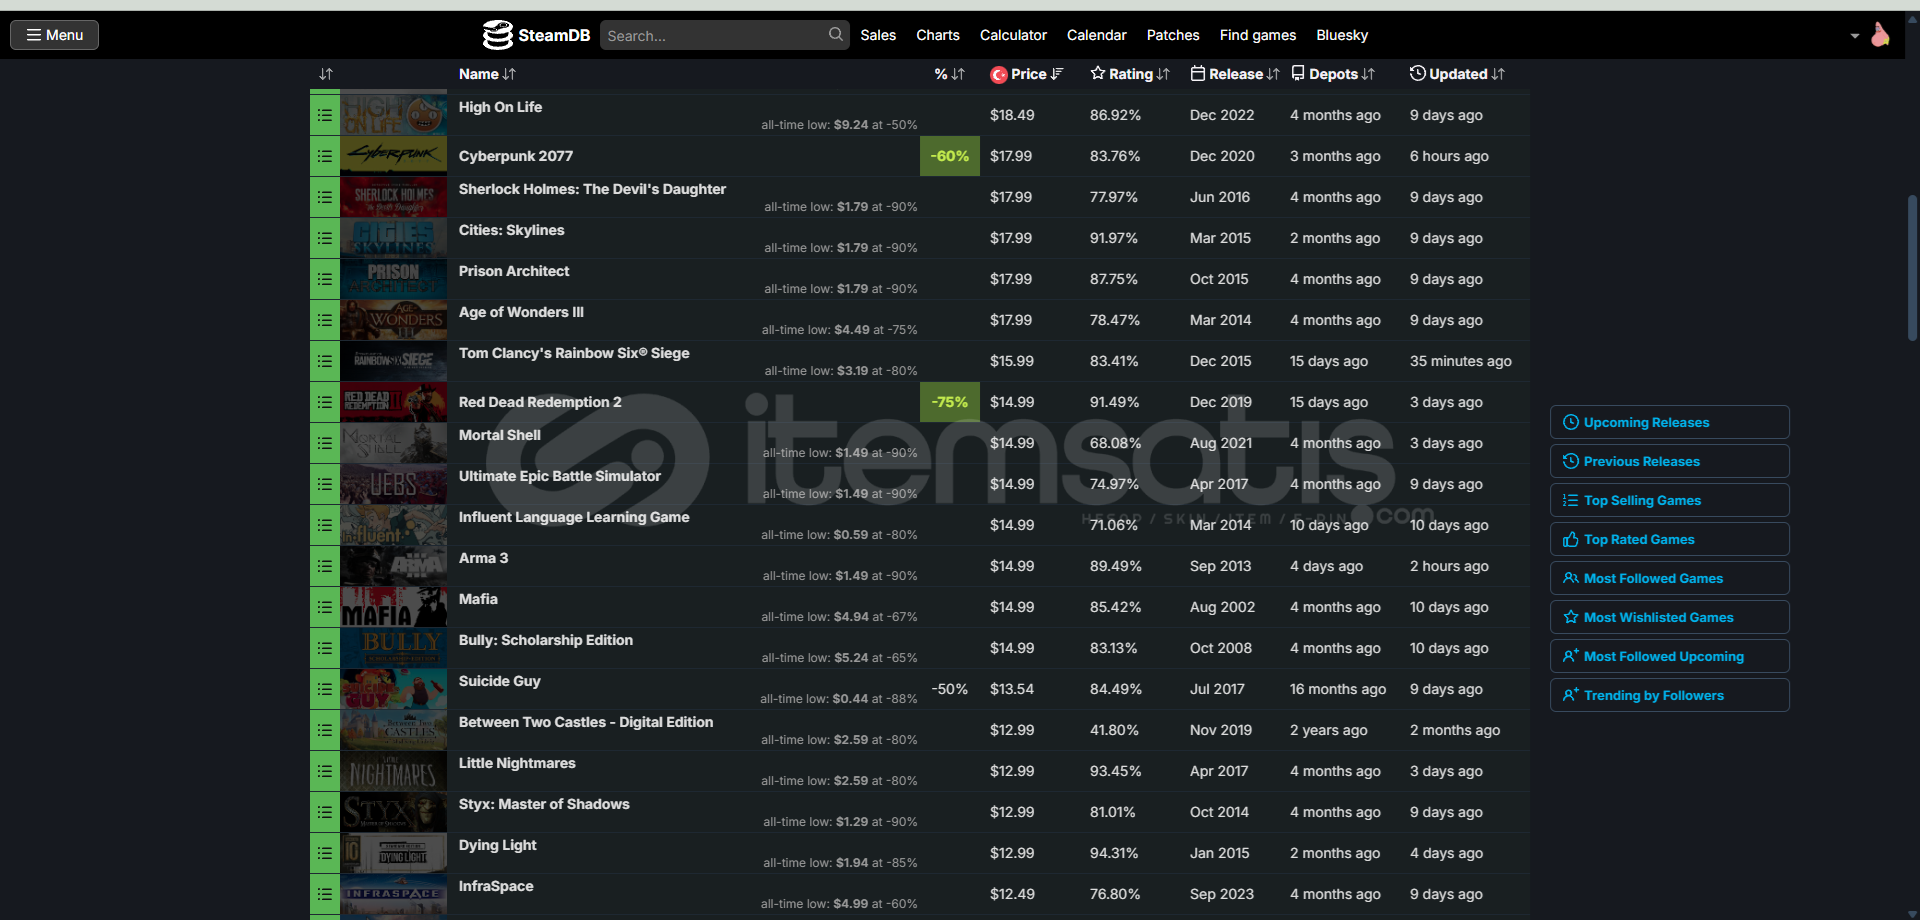Click list icon for High On Life row
The image size is (1920, 920).
click(x=325, y=115)
